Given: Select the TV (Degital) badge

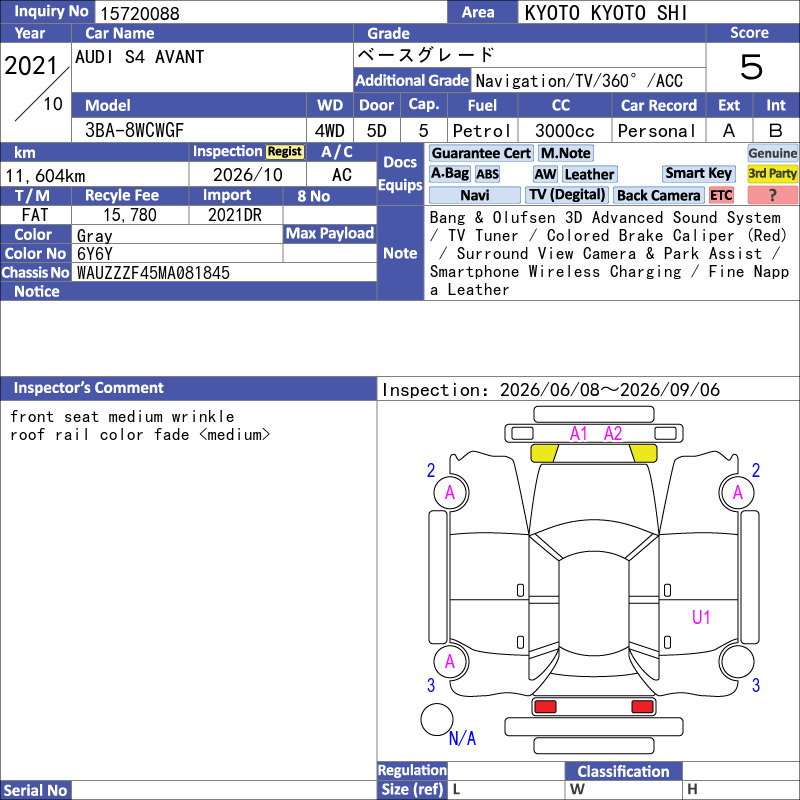Looking at the screenshot, I should click(x=567, y=195).
